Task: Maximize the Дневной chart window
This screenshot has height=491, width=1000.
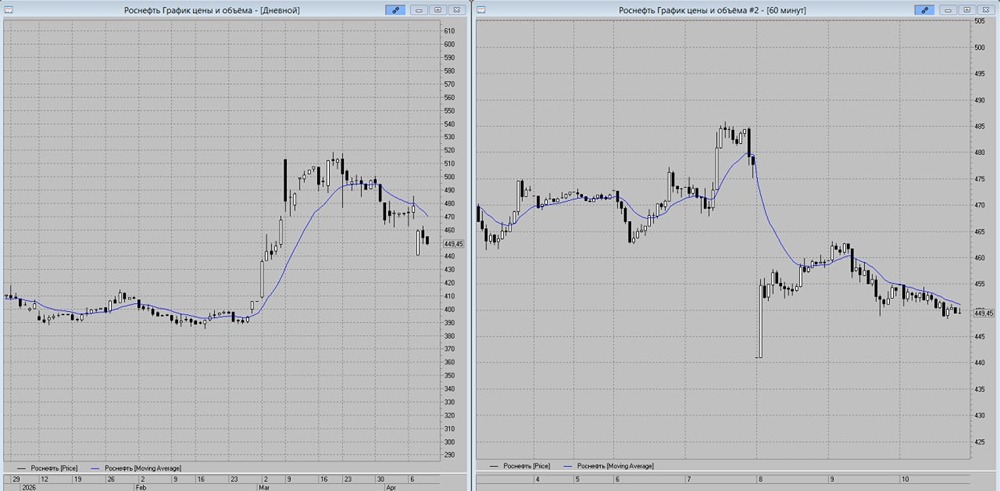Action: pos(438,10)
